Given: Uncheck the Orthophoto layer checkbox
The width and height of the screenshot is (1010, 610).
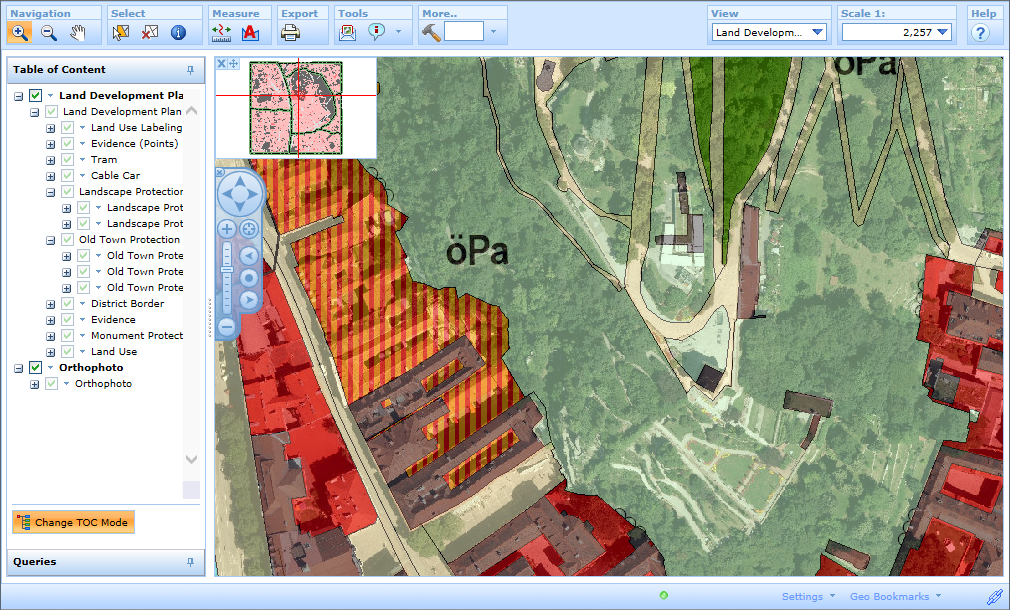Looking at the screenshot, I should [33, 367].
